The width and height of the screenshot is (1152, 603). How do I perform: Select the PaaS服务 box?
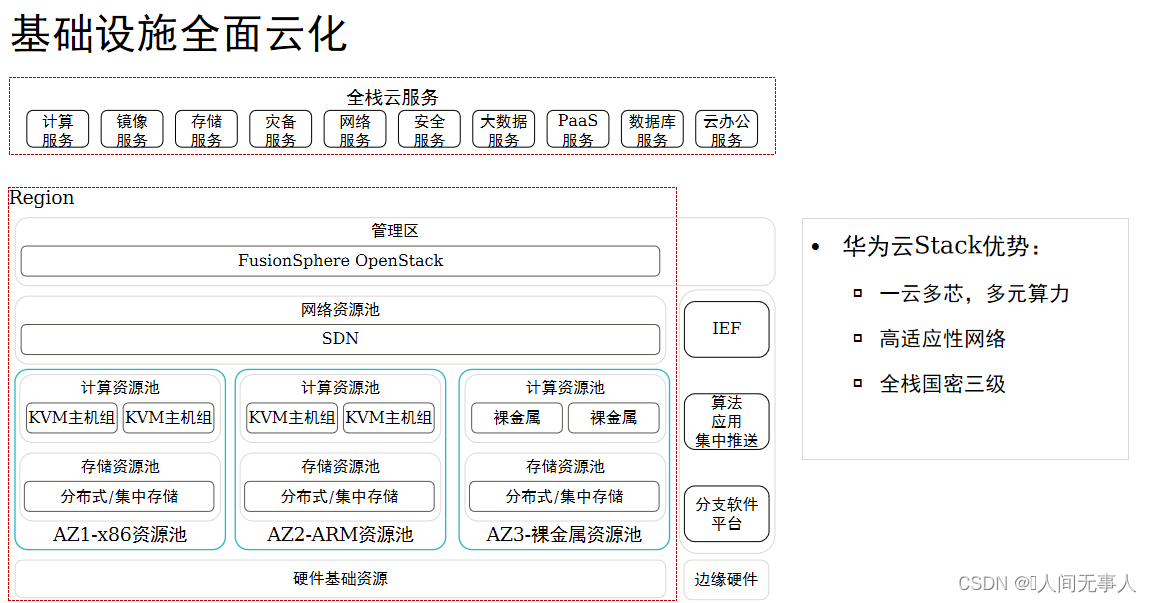tap(577, 129)
